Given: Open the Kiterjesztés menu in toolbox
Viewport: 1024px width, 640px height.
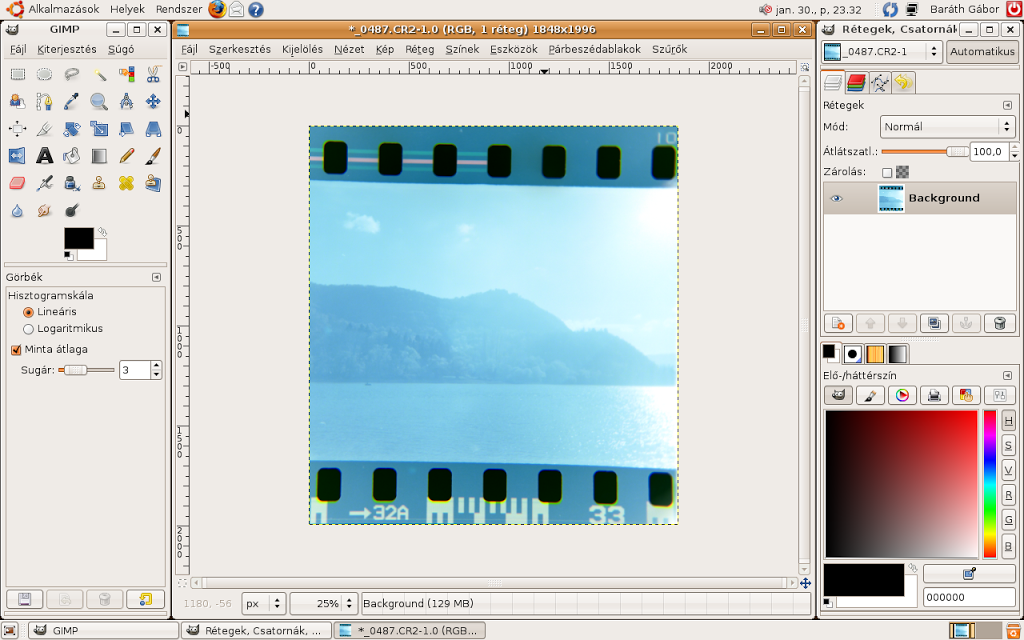Looking at the screenshot, I should pos(67,49).
